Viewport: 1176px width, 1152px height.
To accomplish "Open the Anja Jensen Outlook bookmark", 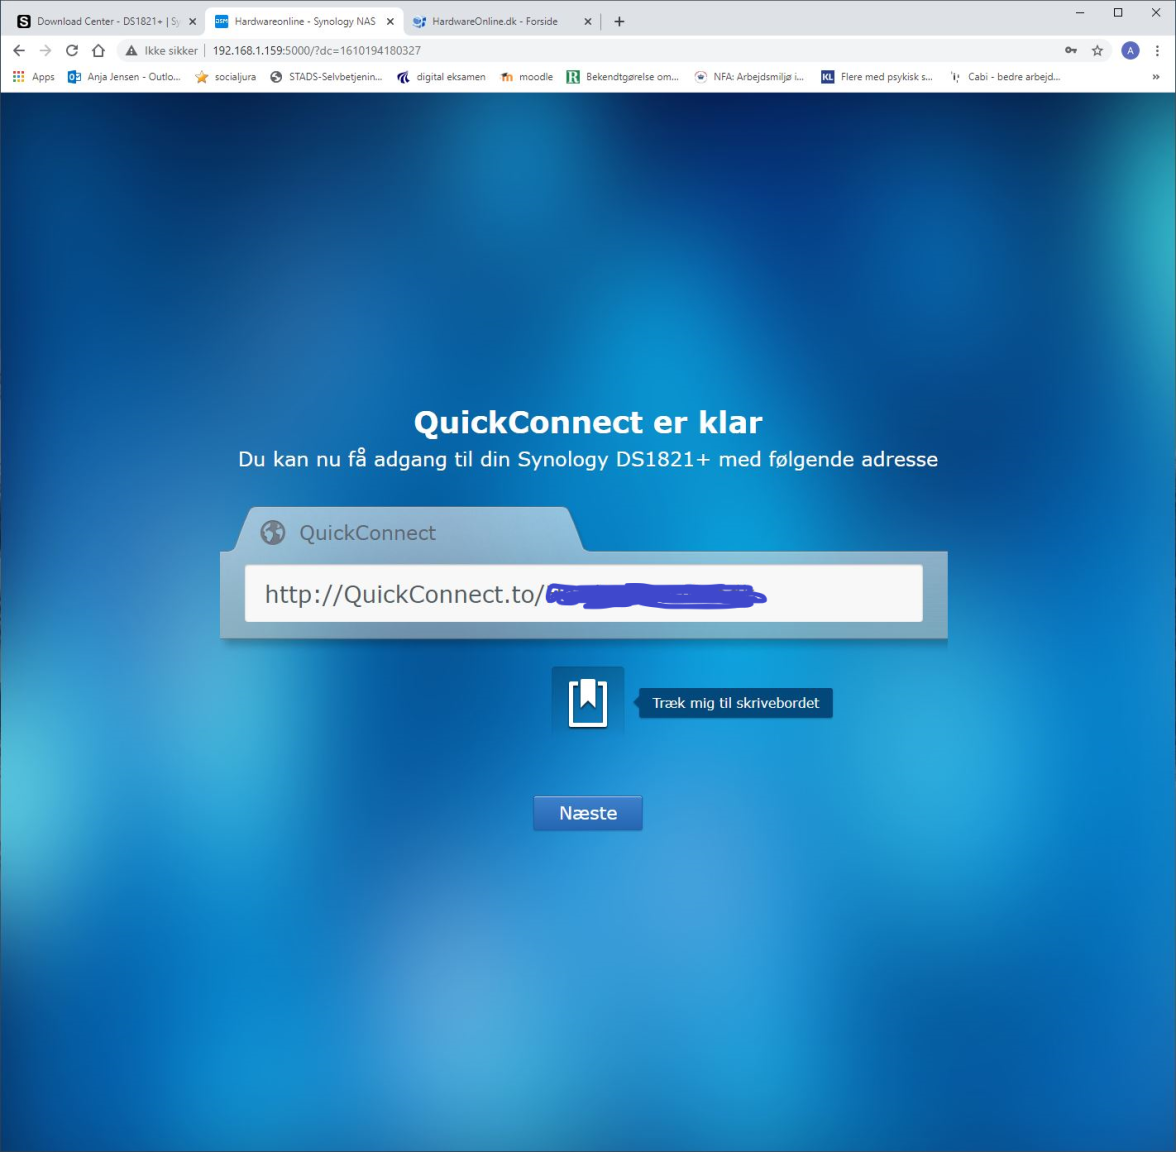I will pos(124,76).
